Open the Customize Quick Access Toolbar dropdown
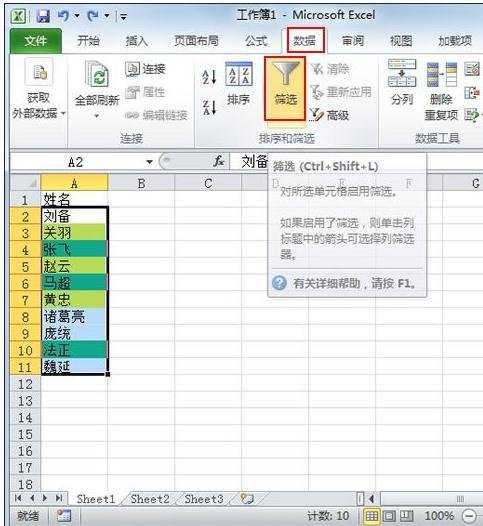Viewport: 483px width, 526px height. coord(123,16)
